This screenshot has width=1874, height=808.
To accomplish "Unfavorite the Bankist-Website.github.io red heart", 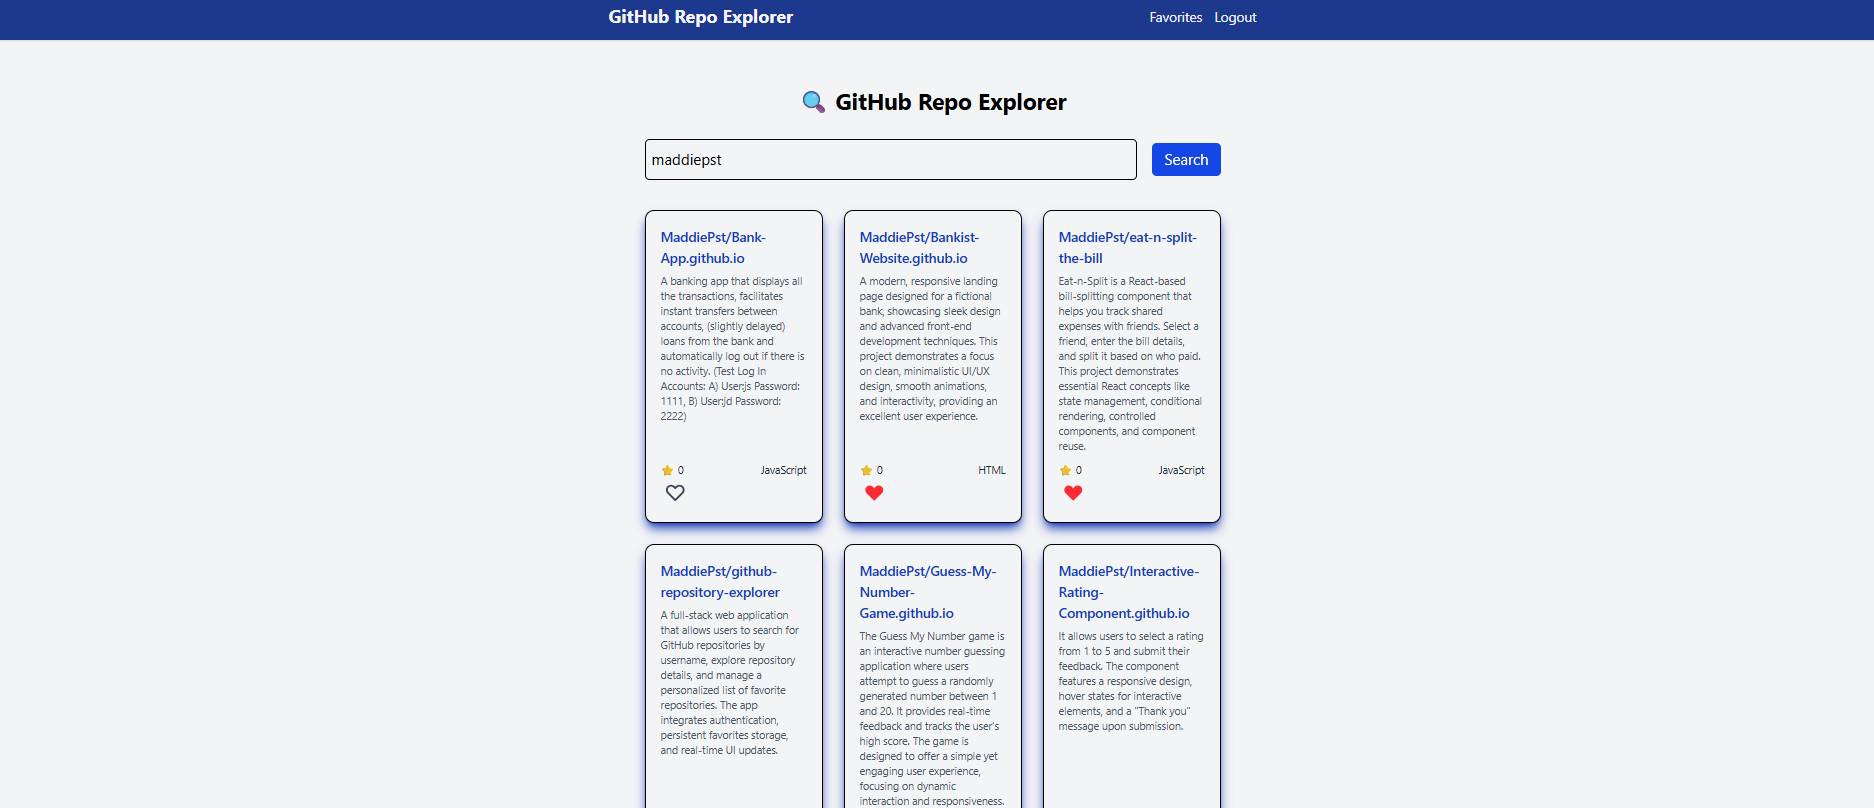I will click(x=874, y=493).
